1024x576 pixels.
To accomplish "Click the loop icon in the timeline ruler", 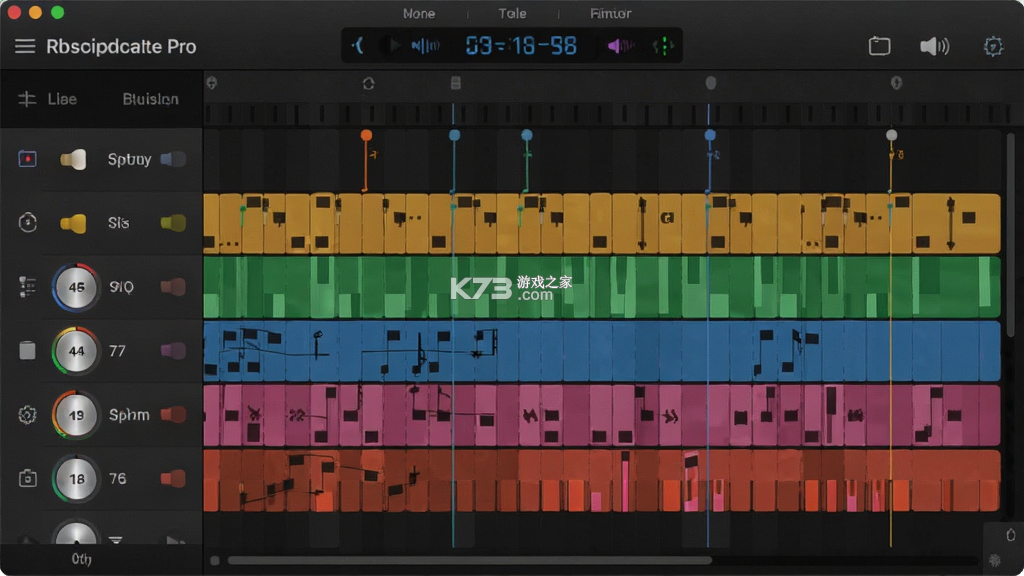I will click(x=368, y=84).
